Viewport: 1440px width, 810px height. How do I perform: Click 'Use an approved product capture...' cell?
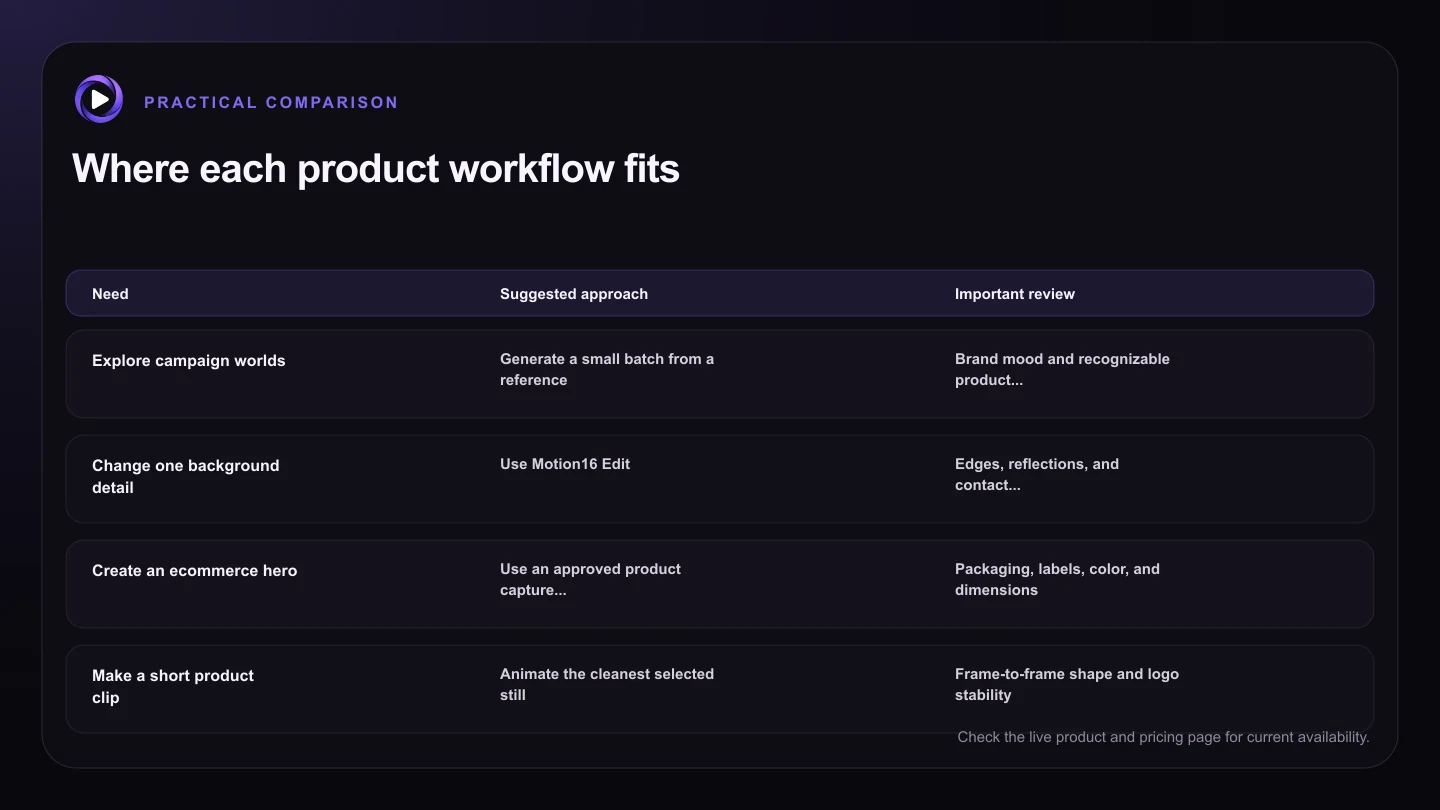click(590, 579)
